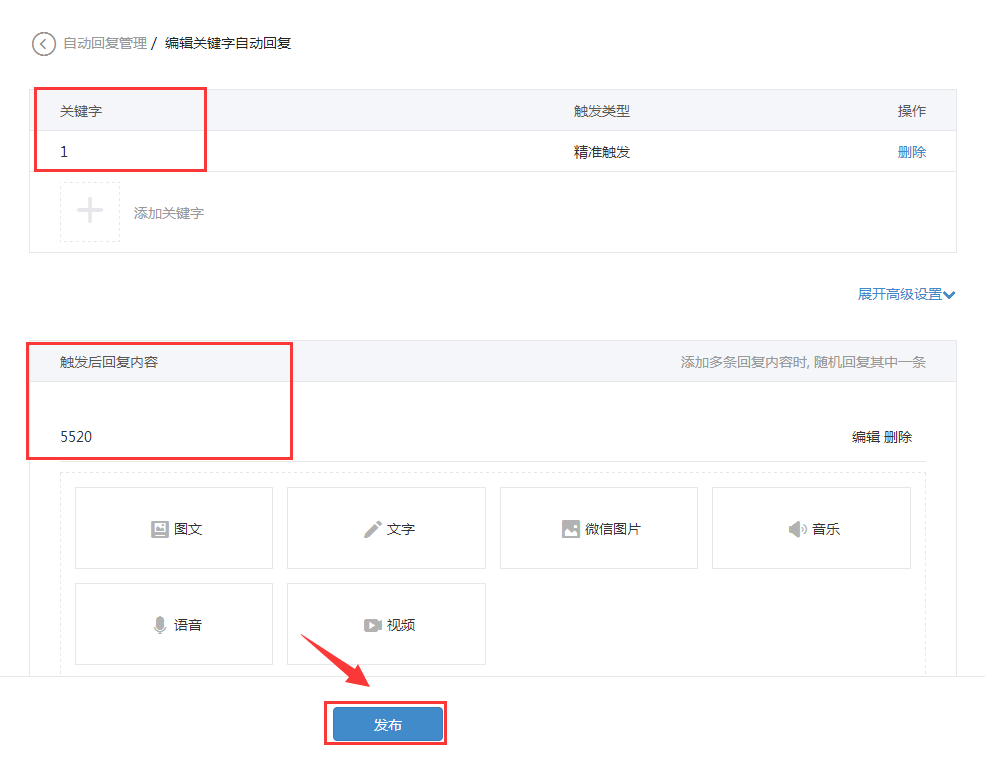Click the 操作 column header

[x=912, y=111]
